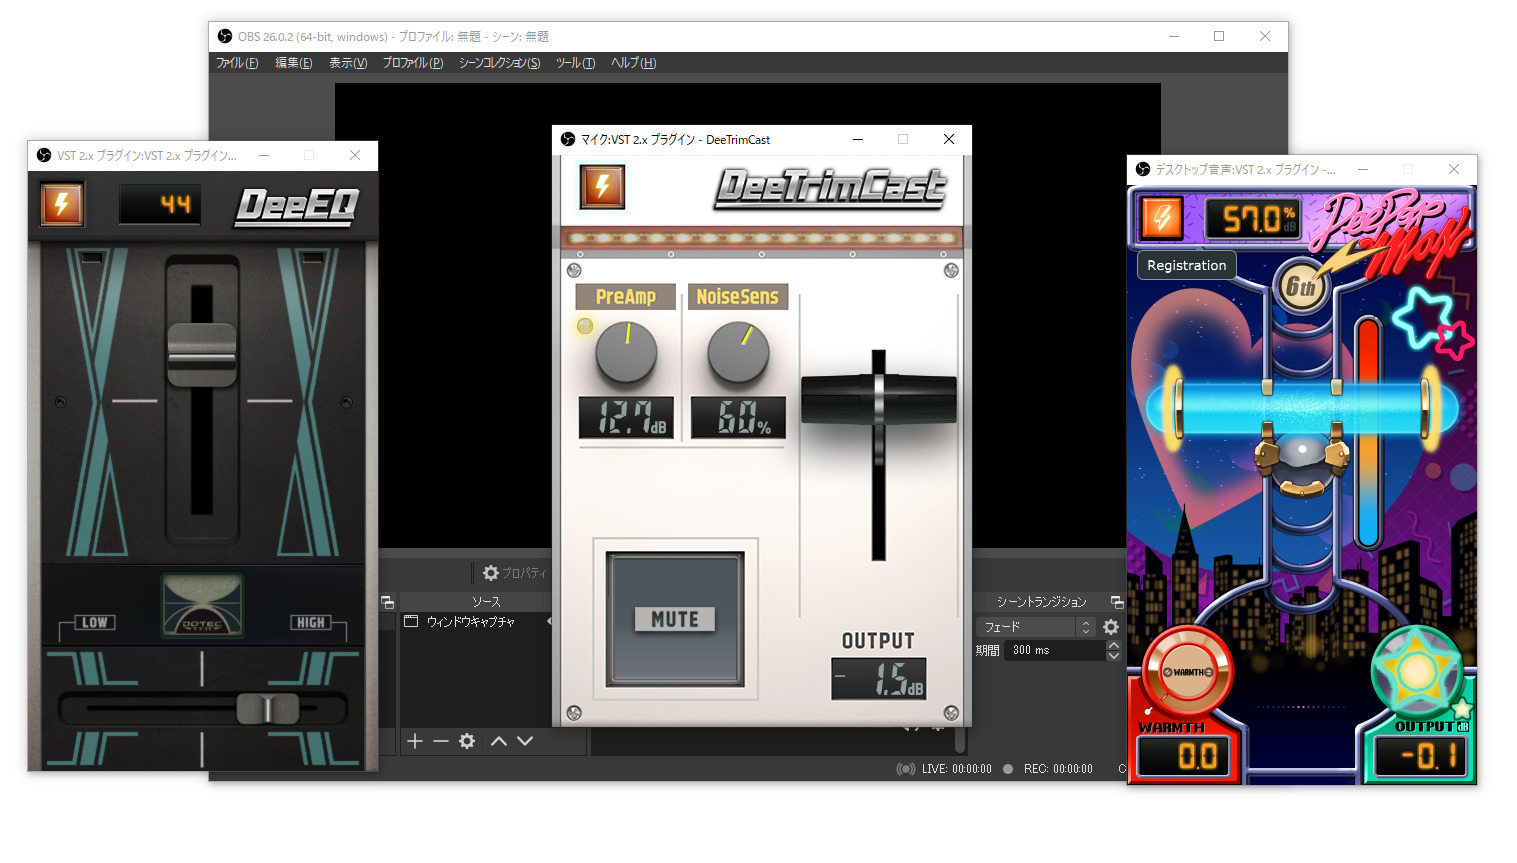Click the OBS logo in the title bar
Viewport: 1517px width, 863px height.
pyautogui.click(x=224, y=36)
